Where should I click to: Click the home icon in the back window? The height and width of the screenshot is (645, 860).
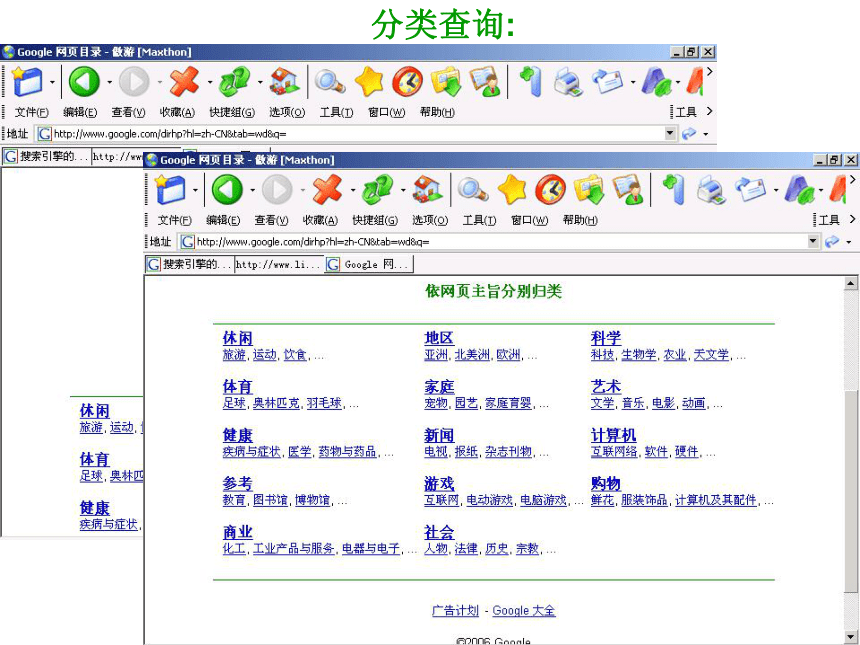pos(285,82)
